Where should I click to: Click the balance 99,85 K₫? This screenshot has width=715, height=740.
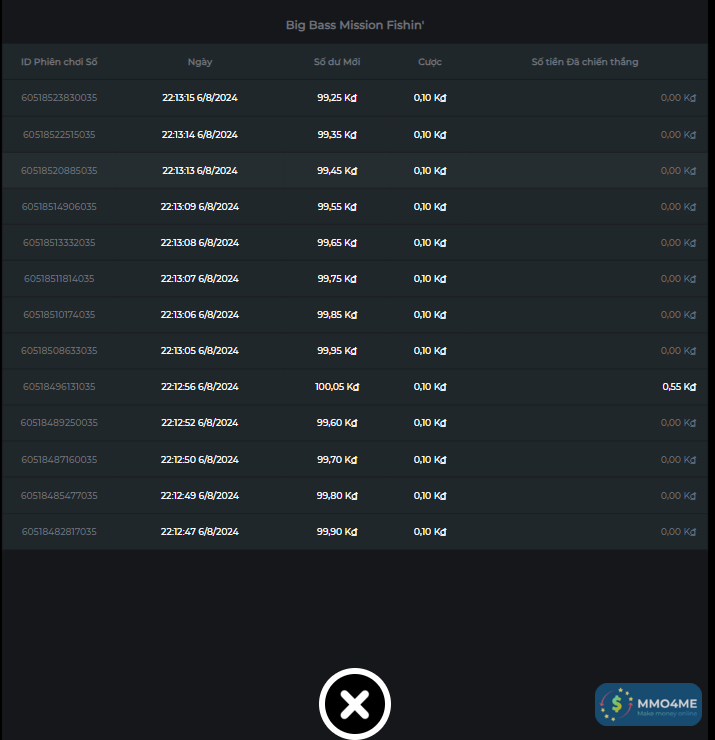pos(337,315)
